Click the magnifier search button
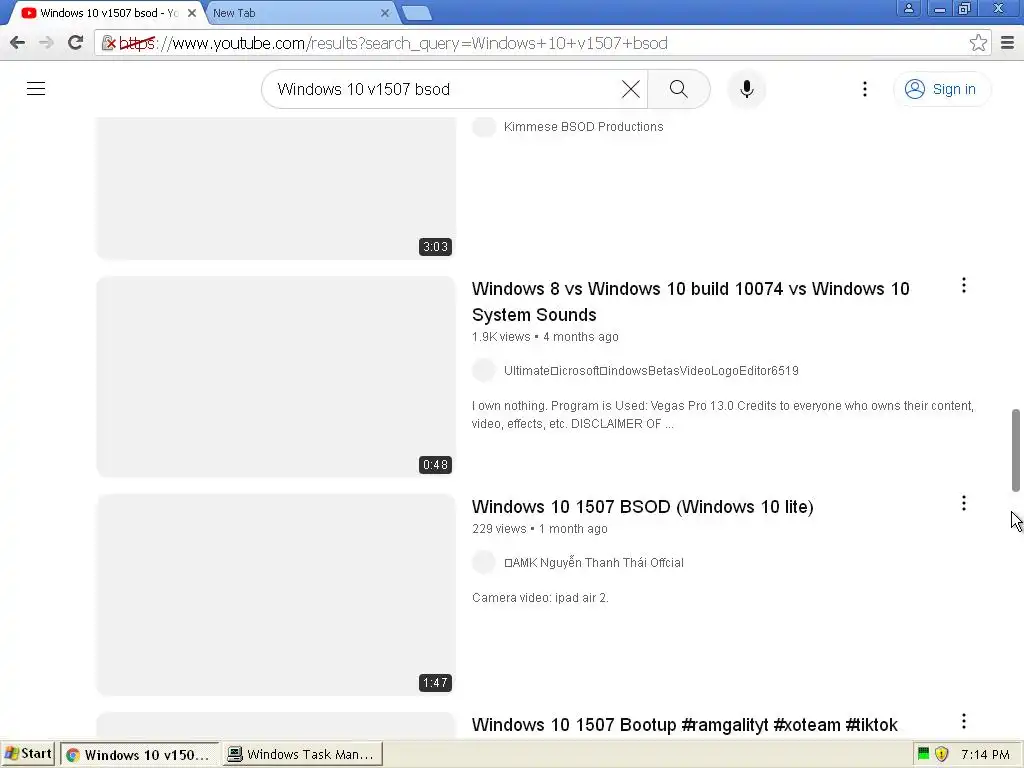 679,89
